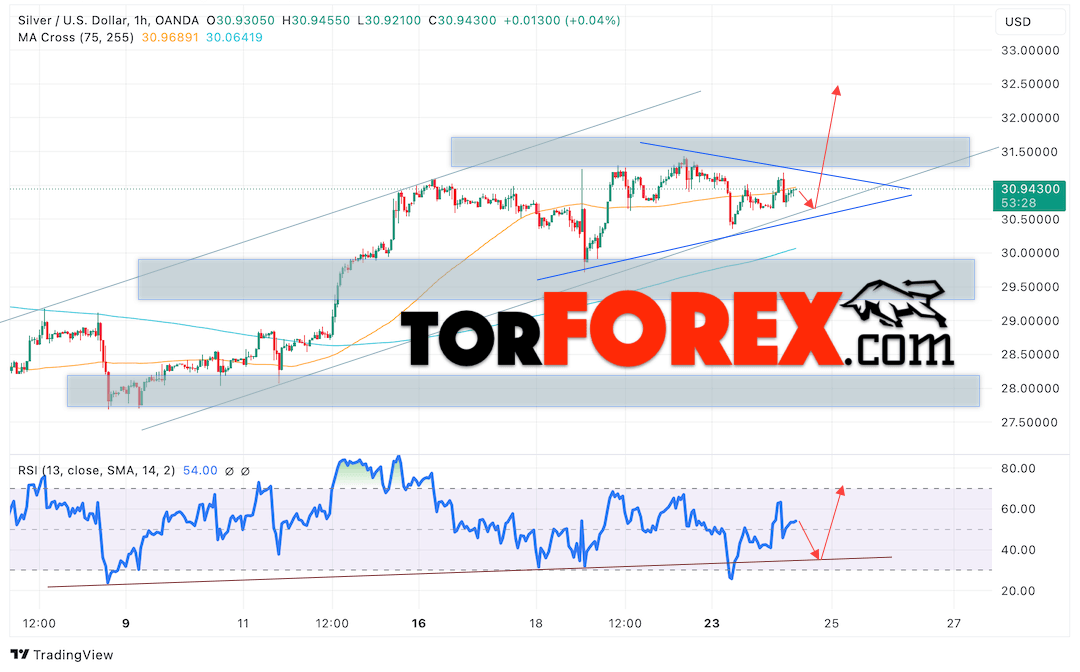Click the low value L30.92100

[x=389, y=21]
